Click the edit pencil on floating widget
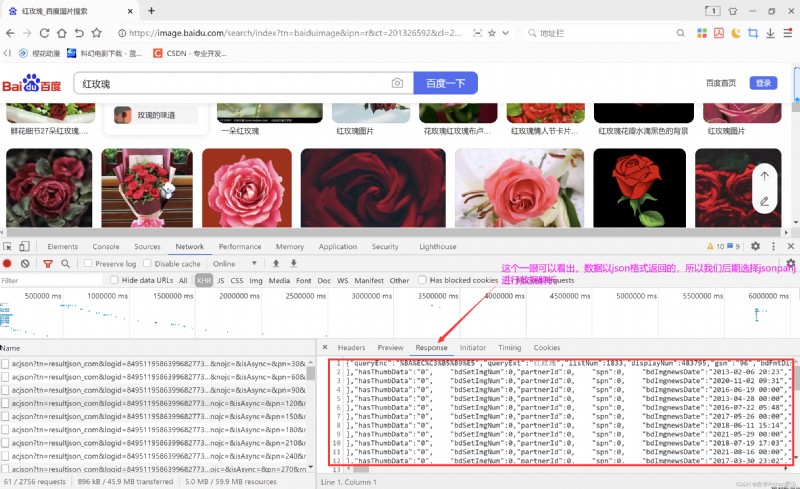Screen dimensions: 800x489 click(x=764, y=201)
